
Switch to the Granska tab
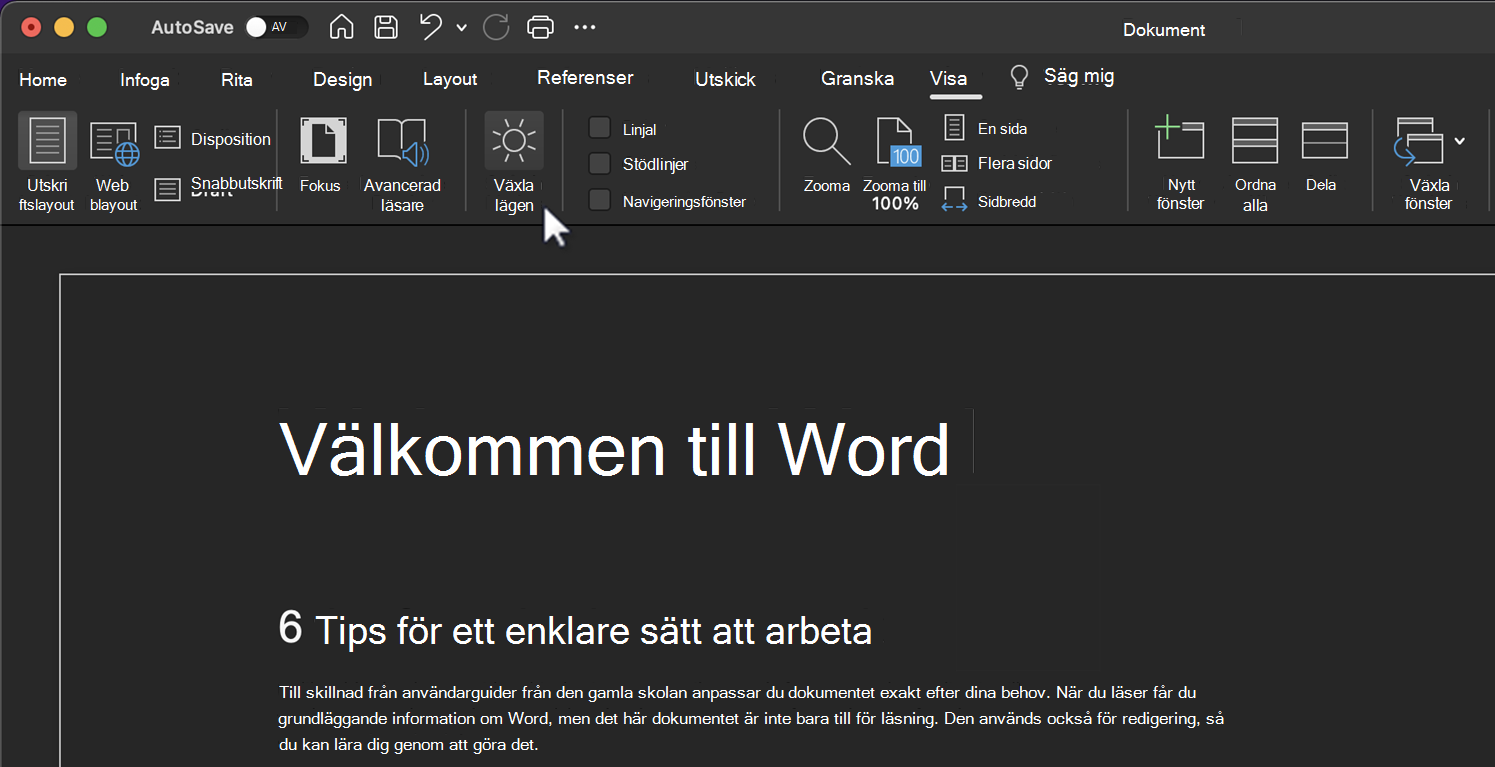click(x=857, y=79)
